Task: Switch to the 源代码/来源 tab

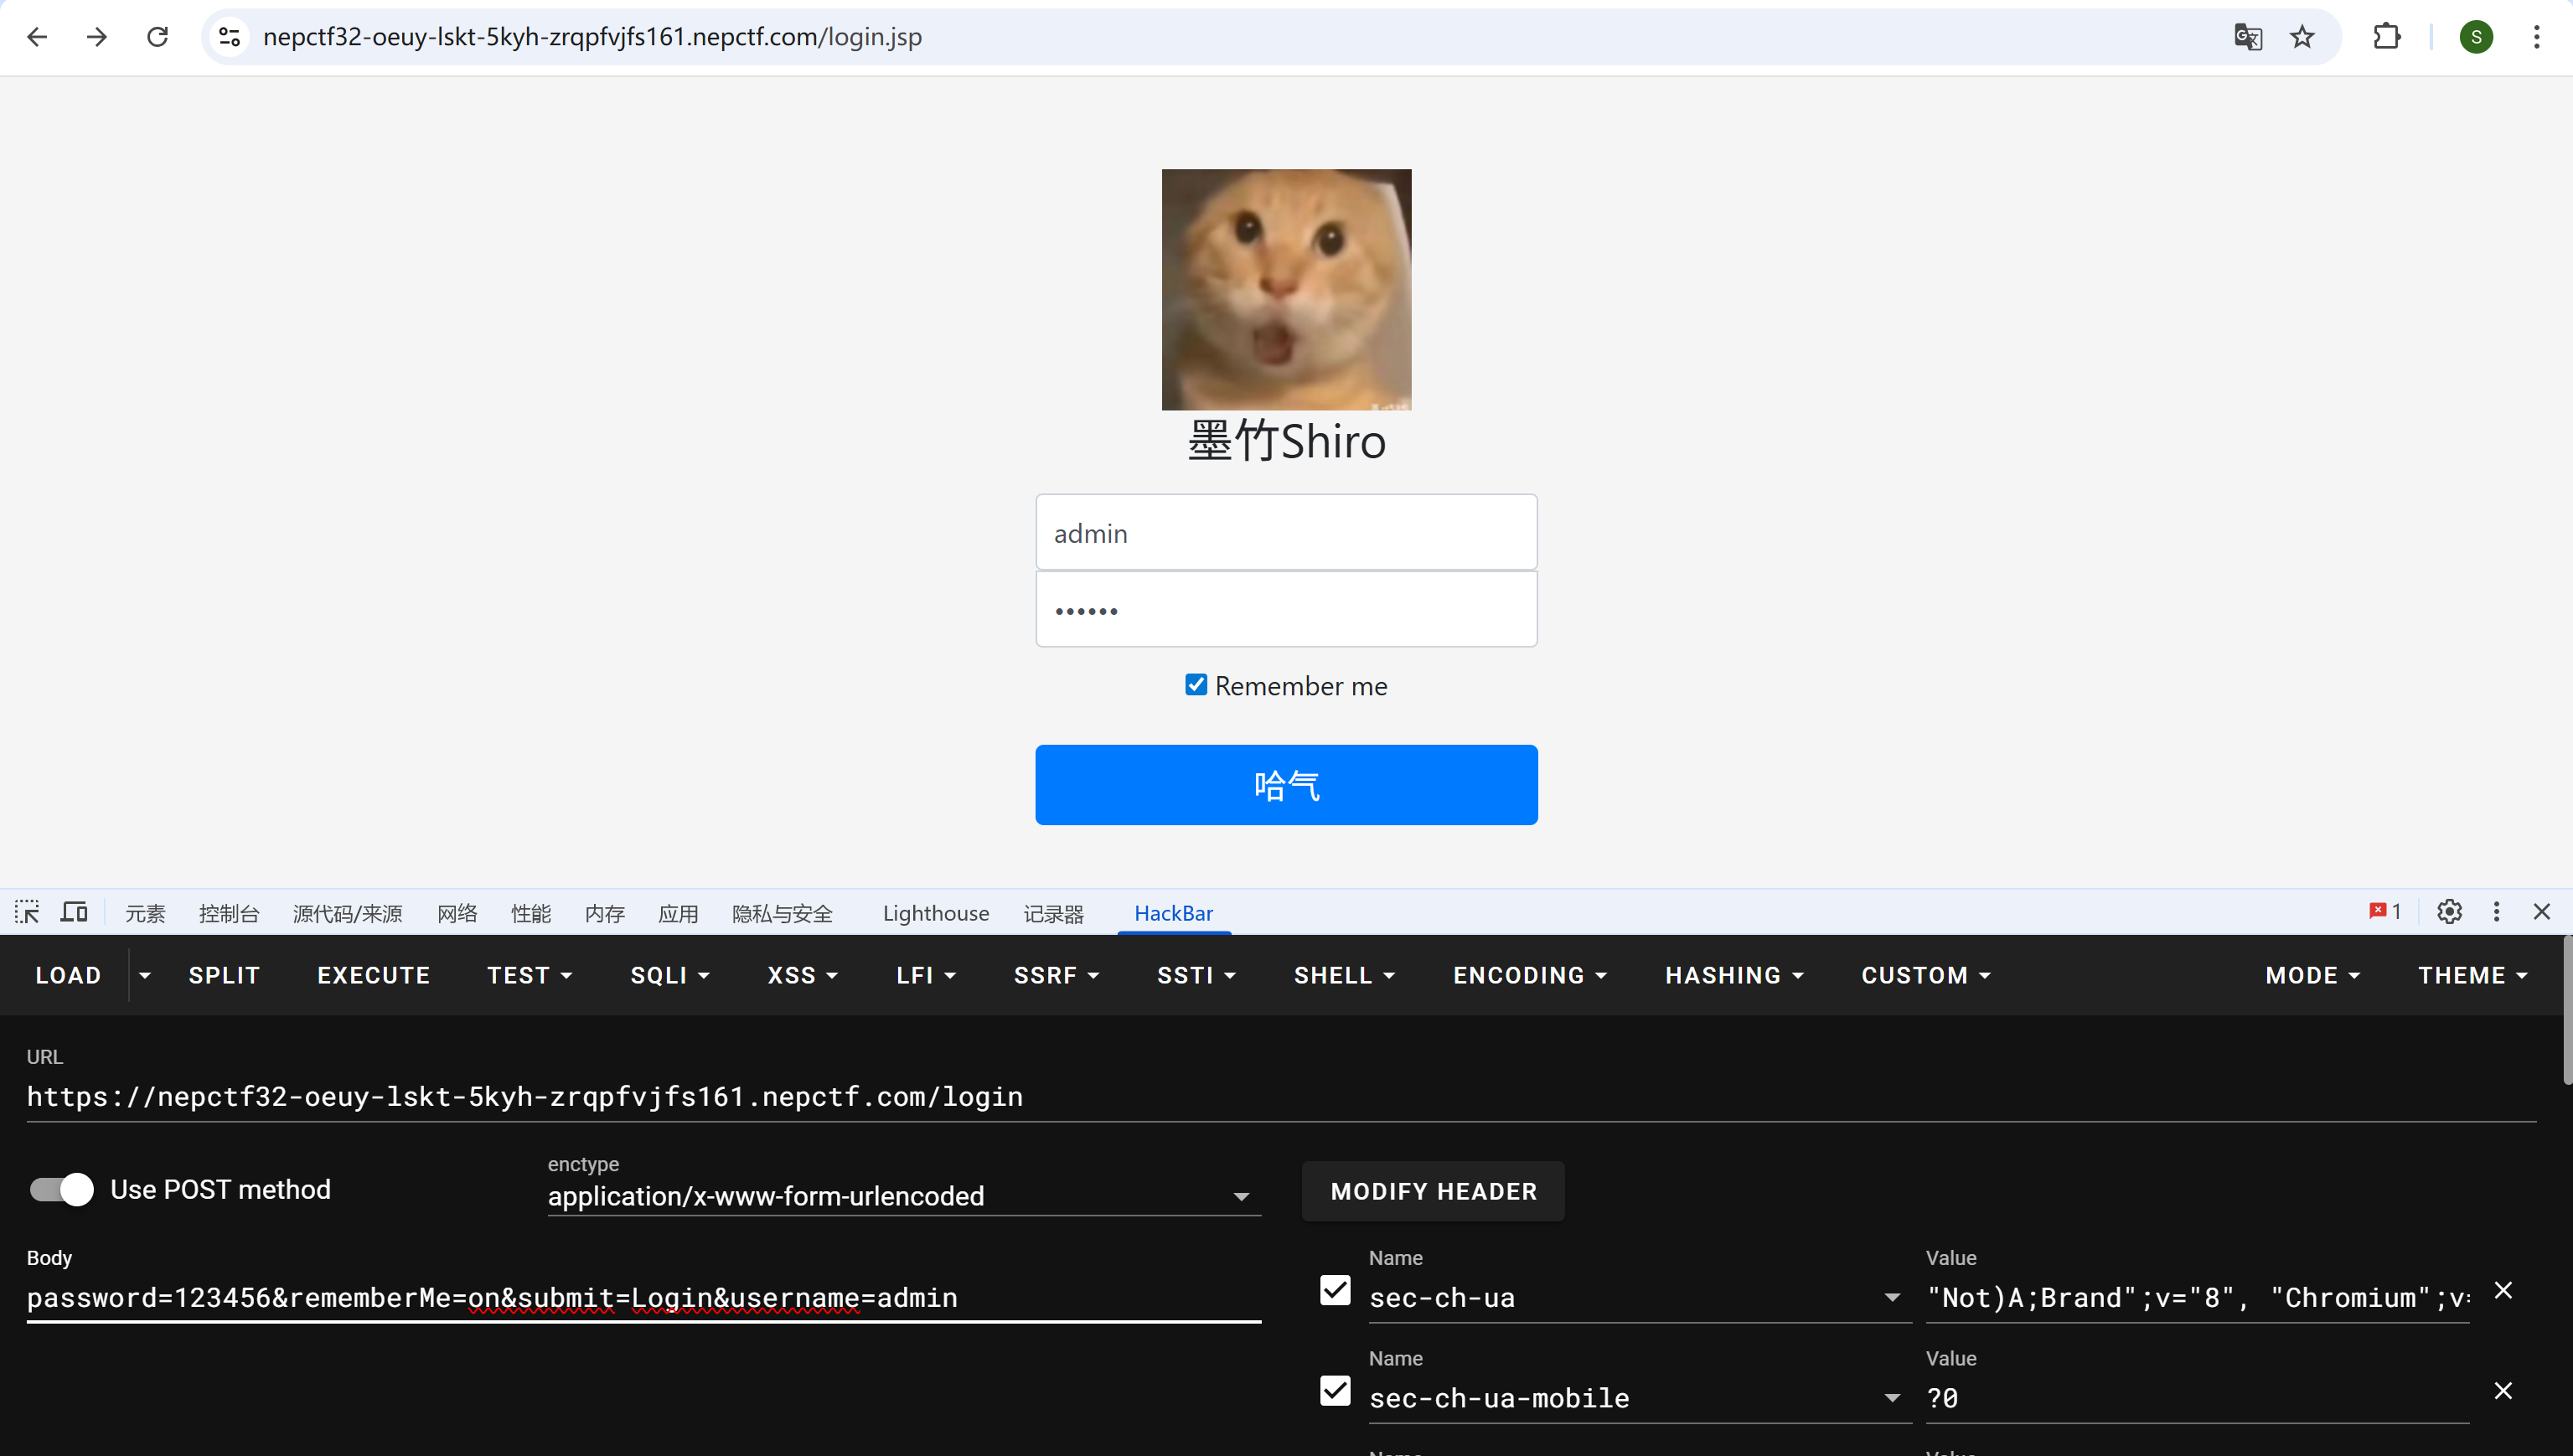Action: pos(347,913)
